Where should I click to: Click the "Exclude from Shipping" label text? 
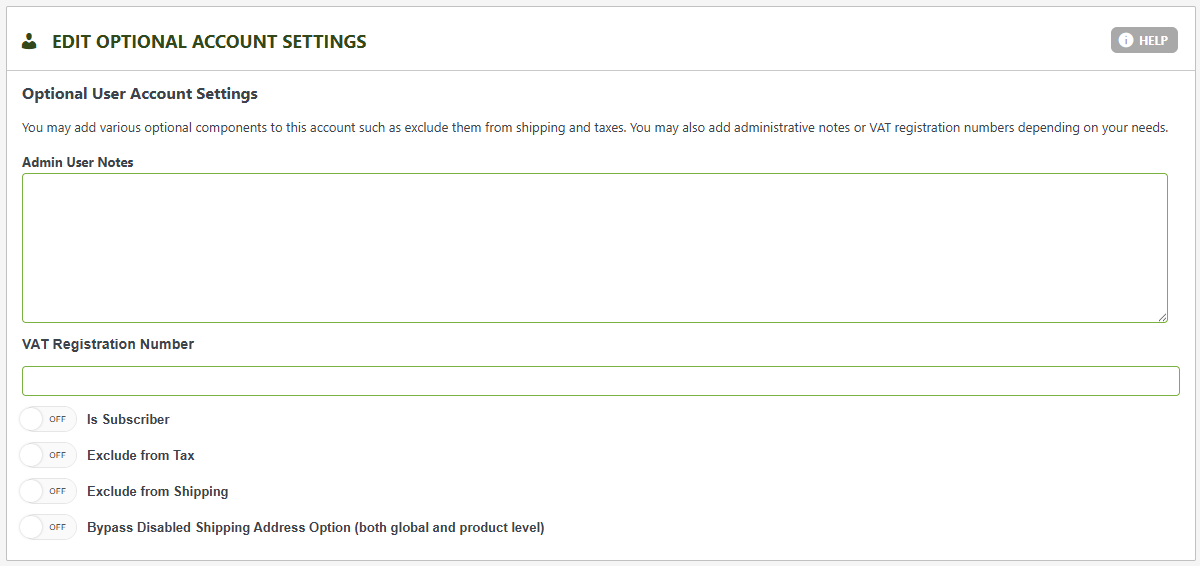(158, 492)
